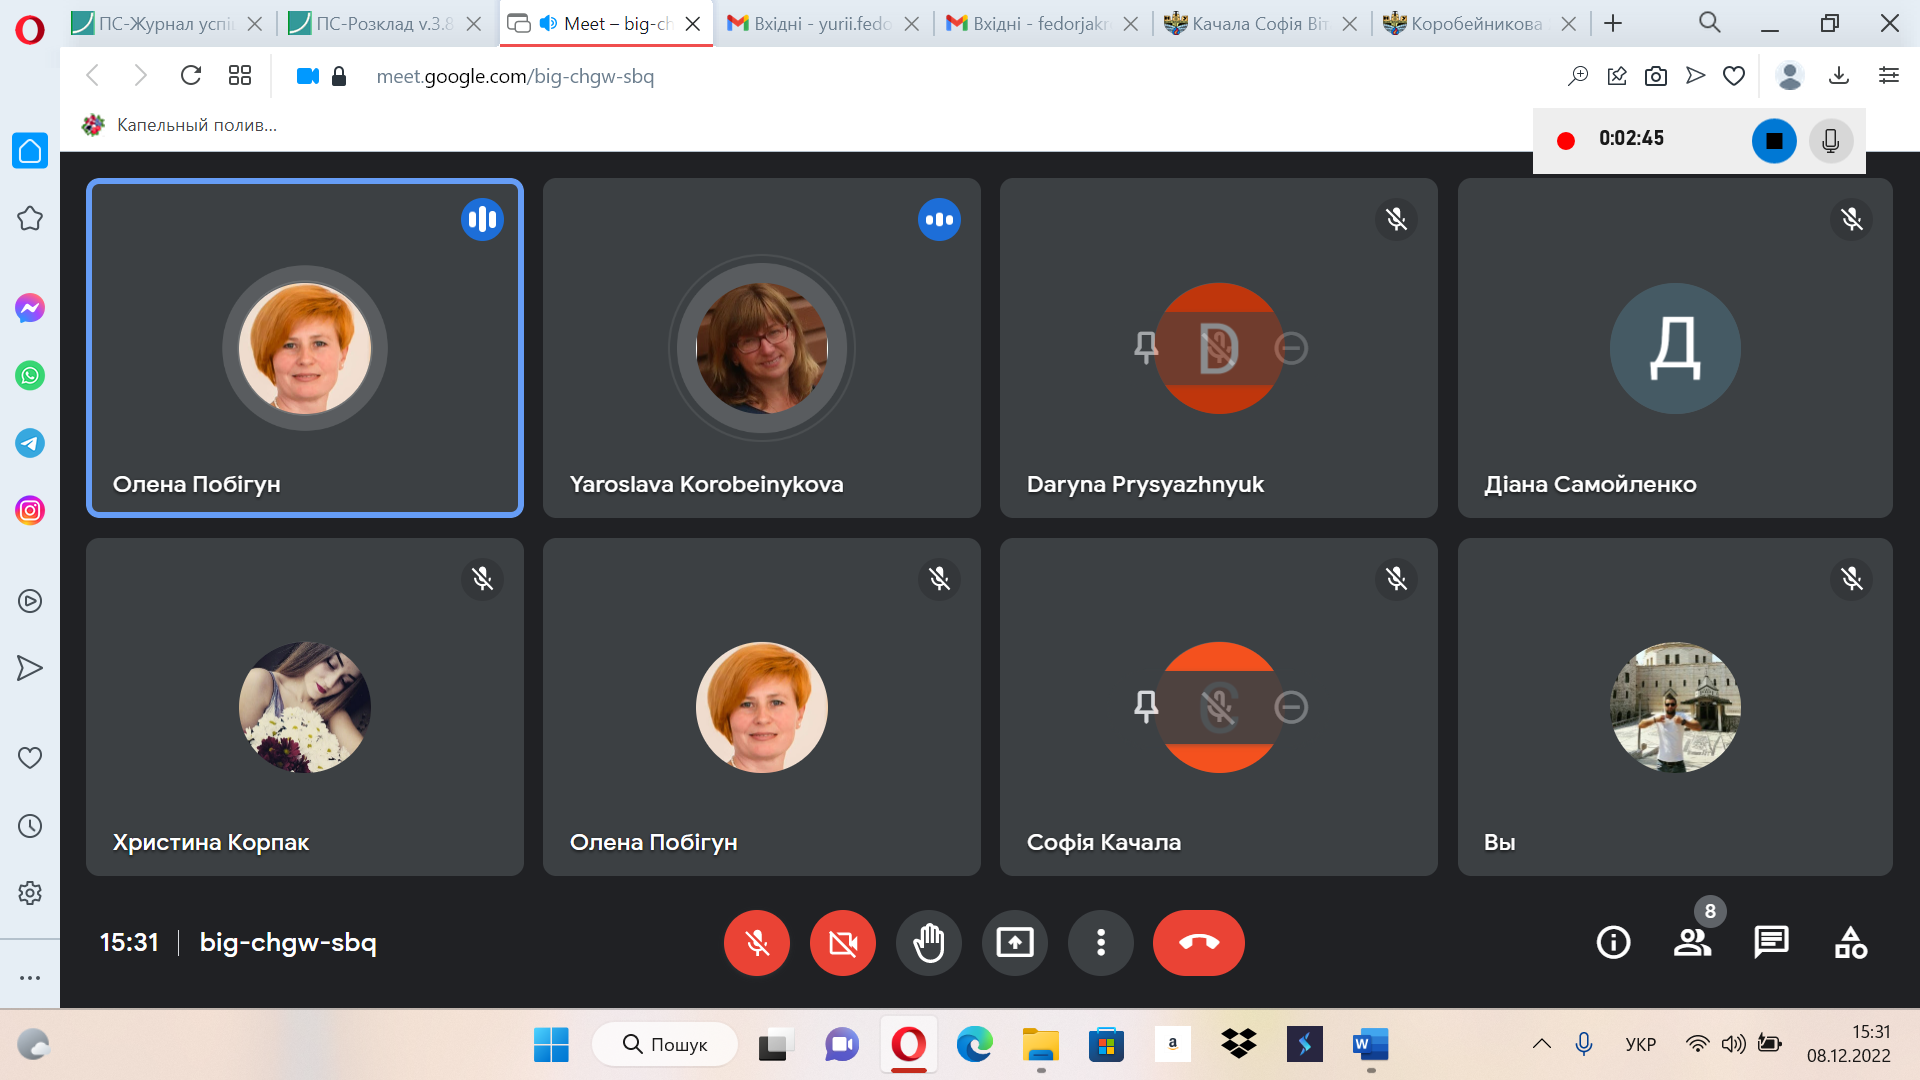Open meeting details info icon
Image resolution: width=1920 pixels, height=1080 pixels.
[x=1613, y=942]
